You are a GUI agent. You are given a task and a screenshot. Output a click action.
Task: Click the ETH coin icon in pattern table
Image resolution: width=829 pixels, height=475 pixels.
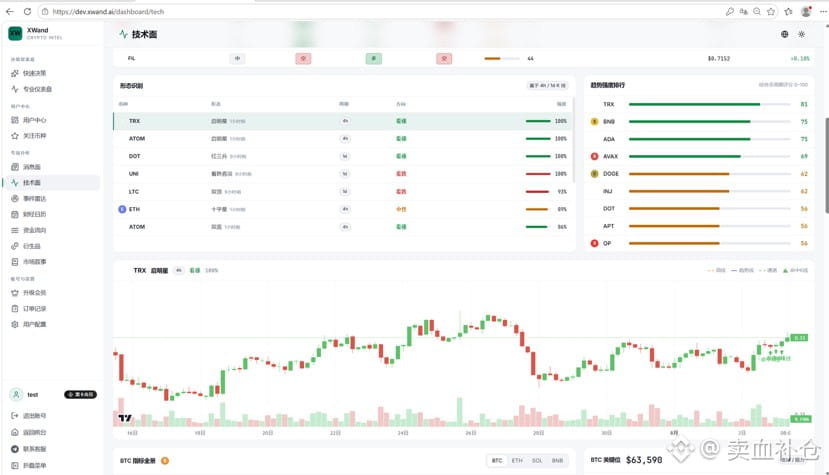click(x=122, y=209)
